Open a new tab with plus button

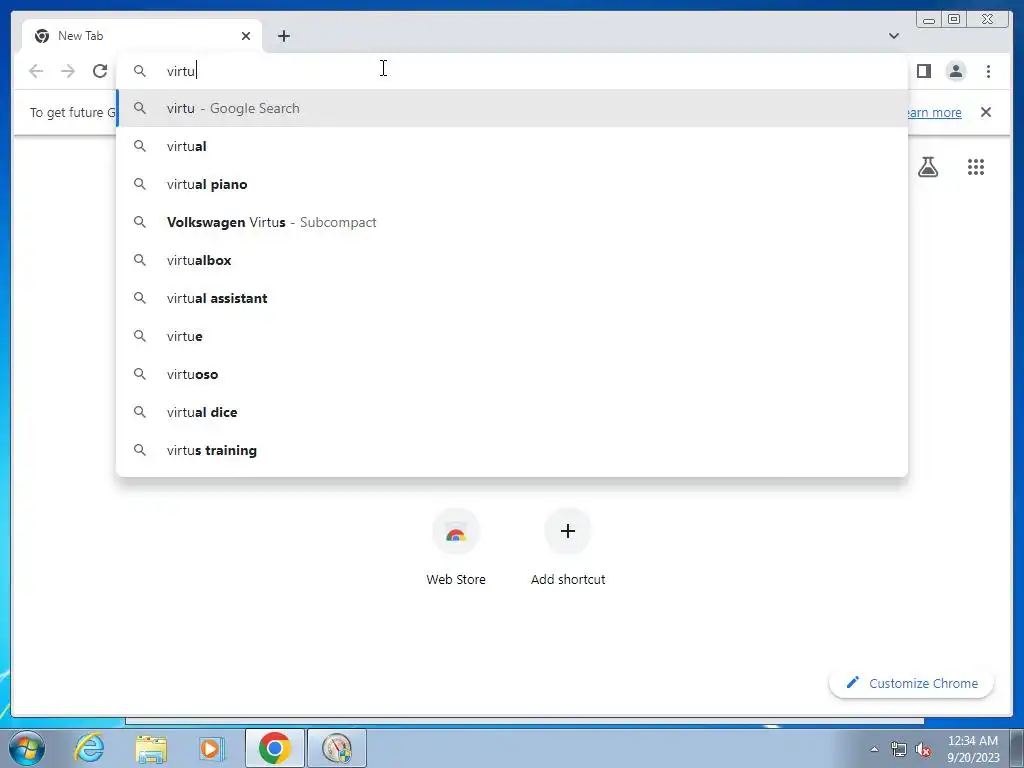[x=283, y=36]
